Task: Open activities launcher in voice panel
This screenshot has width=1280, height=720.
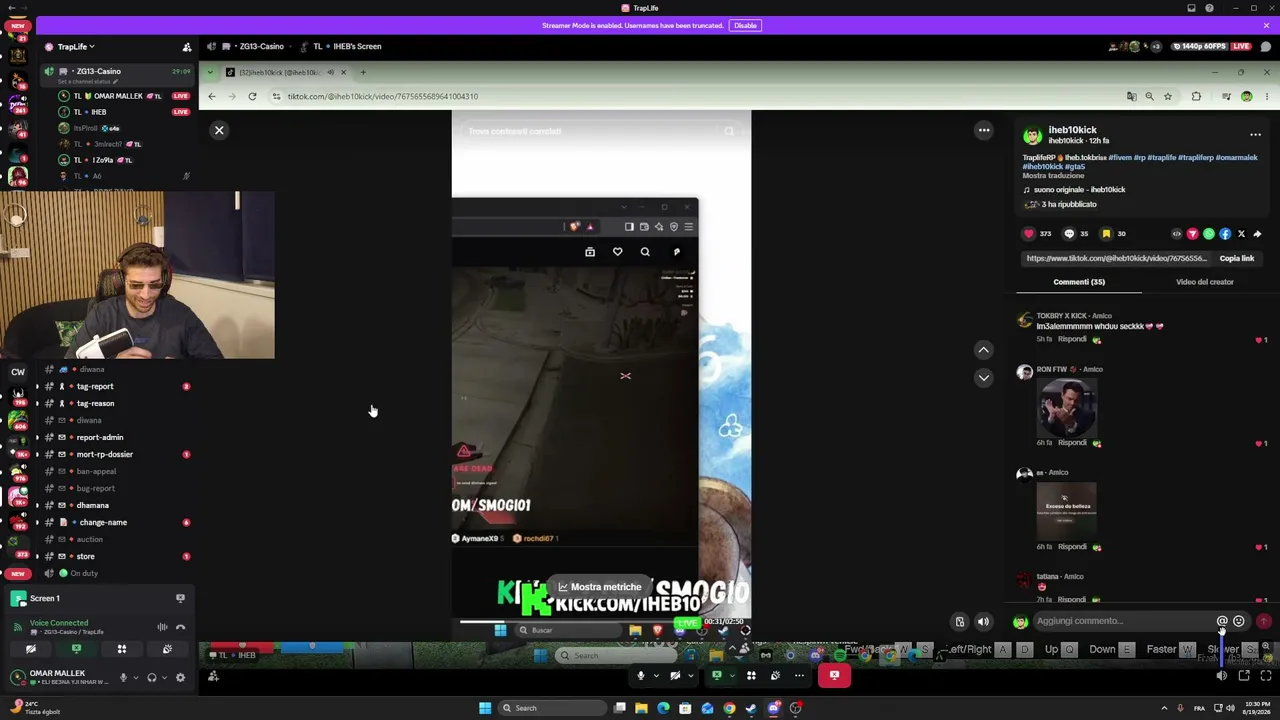Action: click(x=122, y=650)
